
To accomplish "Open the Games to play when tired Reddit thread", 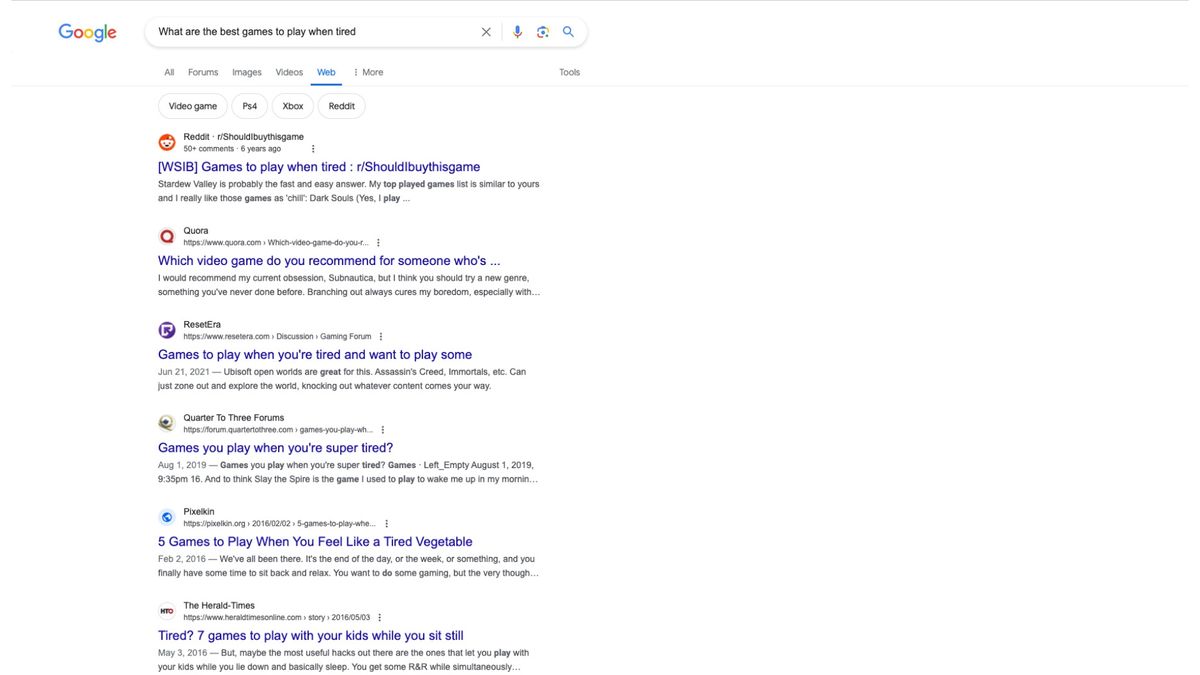I will coord(318,166).
